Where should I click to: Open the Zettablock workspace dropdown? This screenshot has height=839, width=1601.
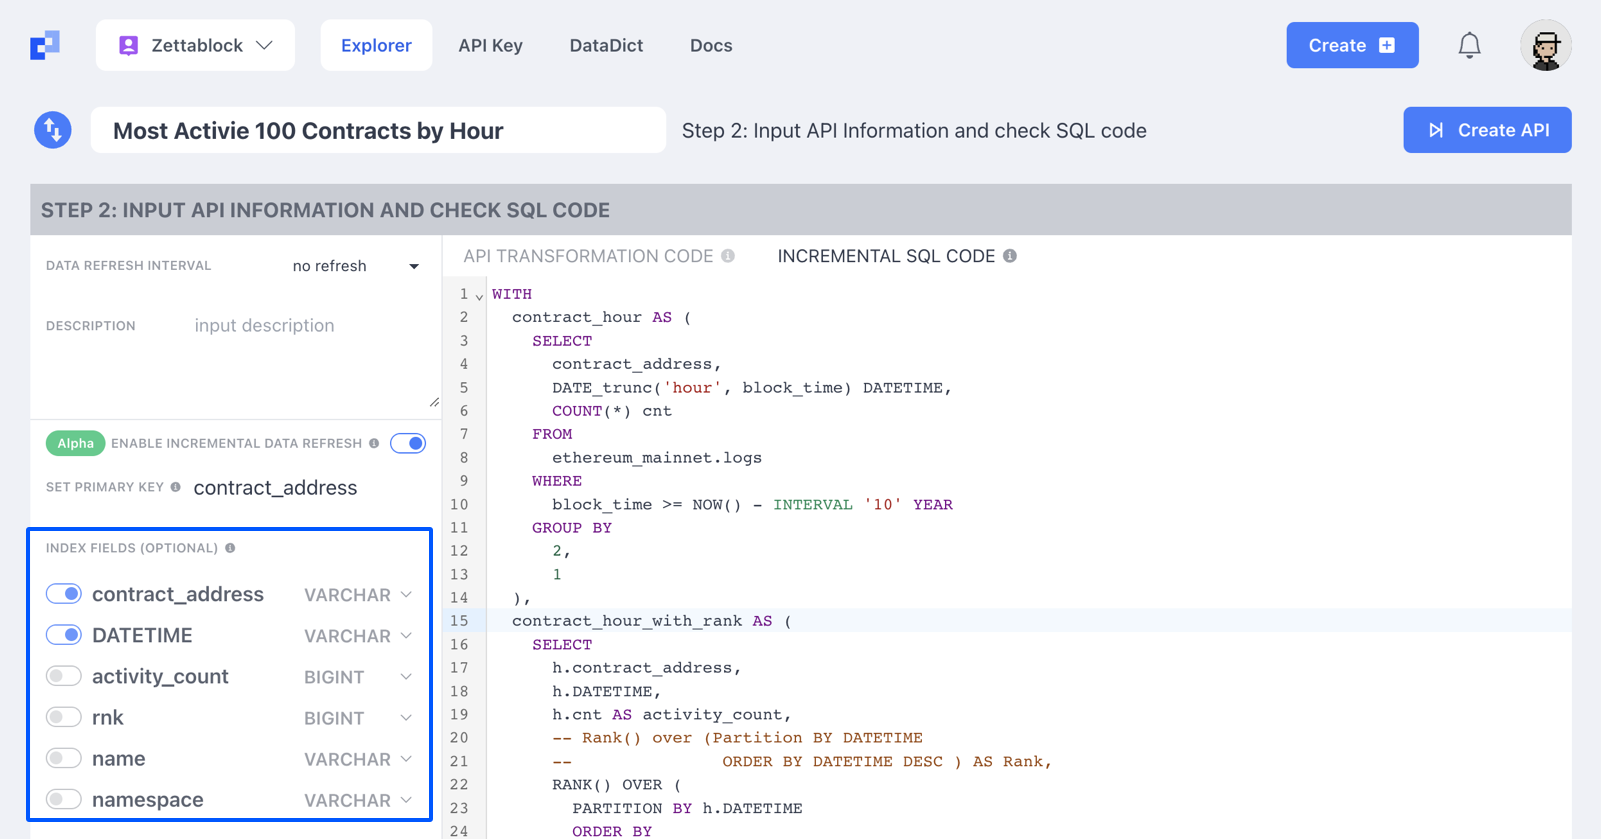(195, 45)
